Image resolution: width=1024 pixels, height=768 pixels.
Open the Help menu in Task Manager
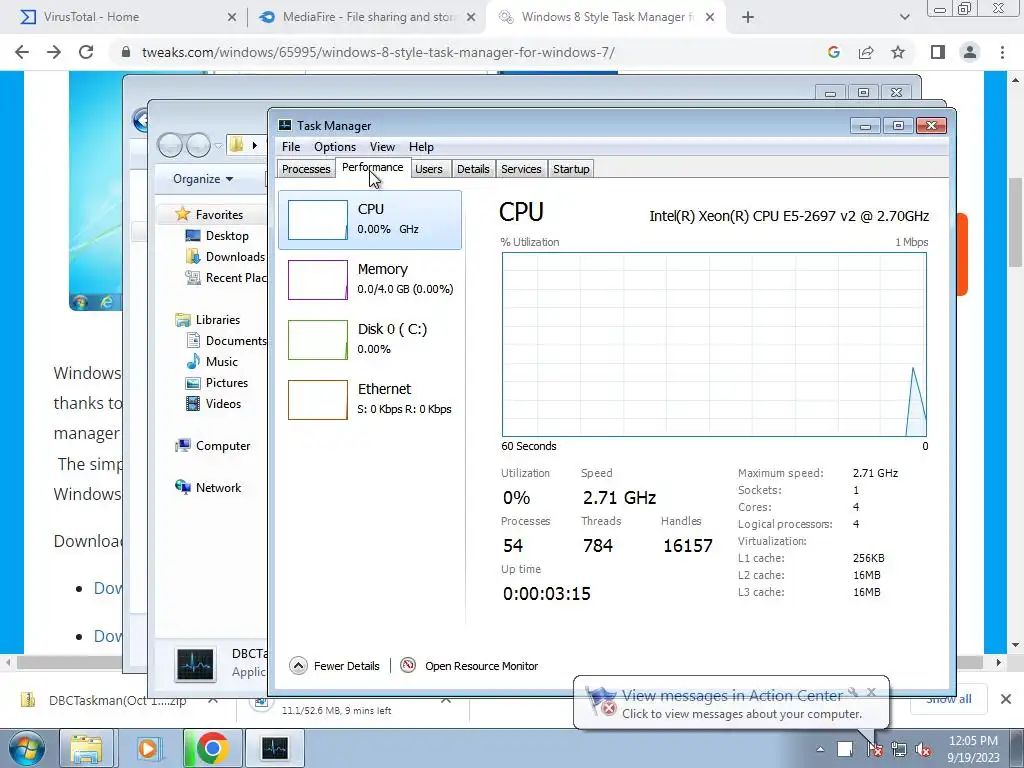point(421,147)
